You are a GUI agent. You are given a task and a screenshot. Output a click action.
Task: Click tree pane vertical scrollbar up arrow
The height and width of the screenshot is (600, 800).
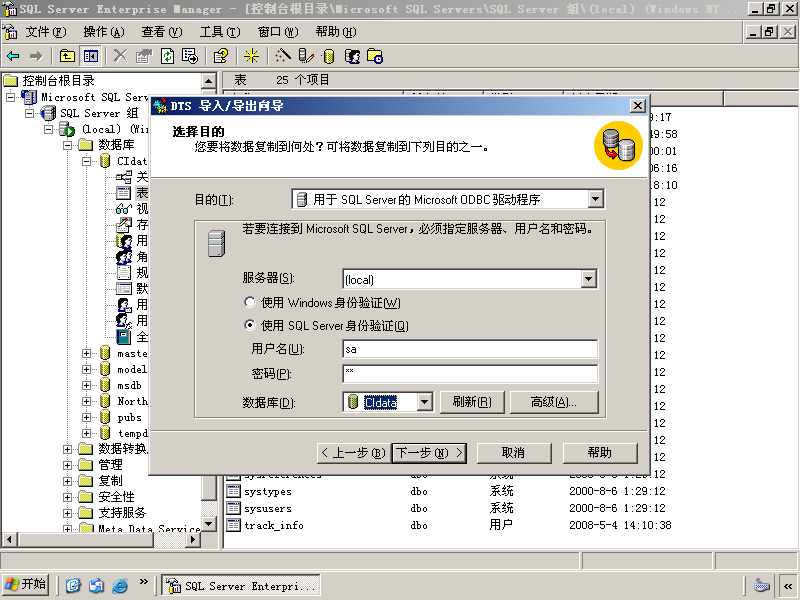point(209,81)
